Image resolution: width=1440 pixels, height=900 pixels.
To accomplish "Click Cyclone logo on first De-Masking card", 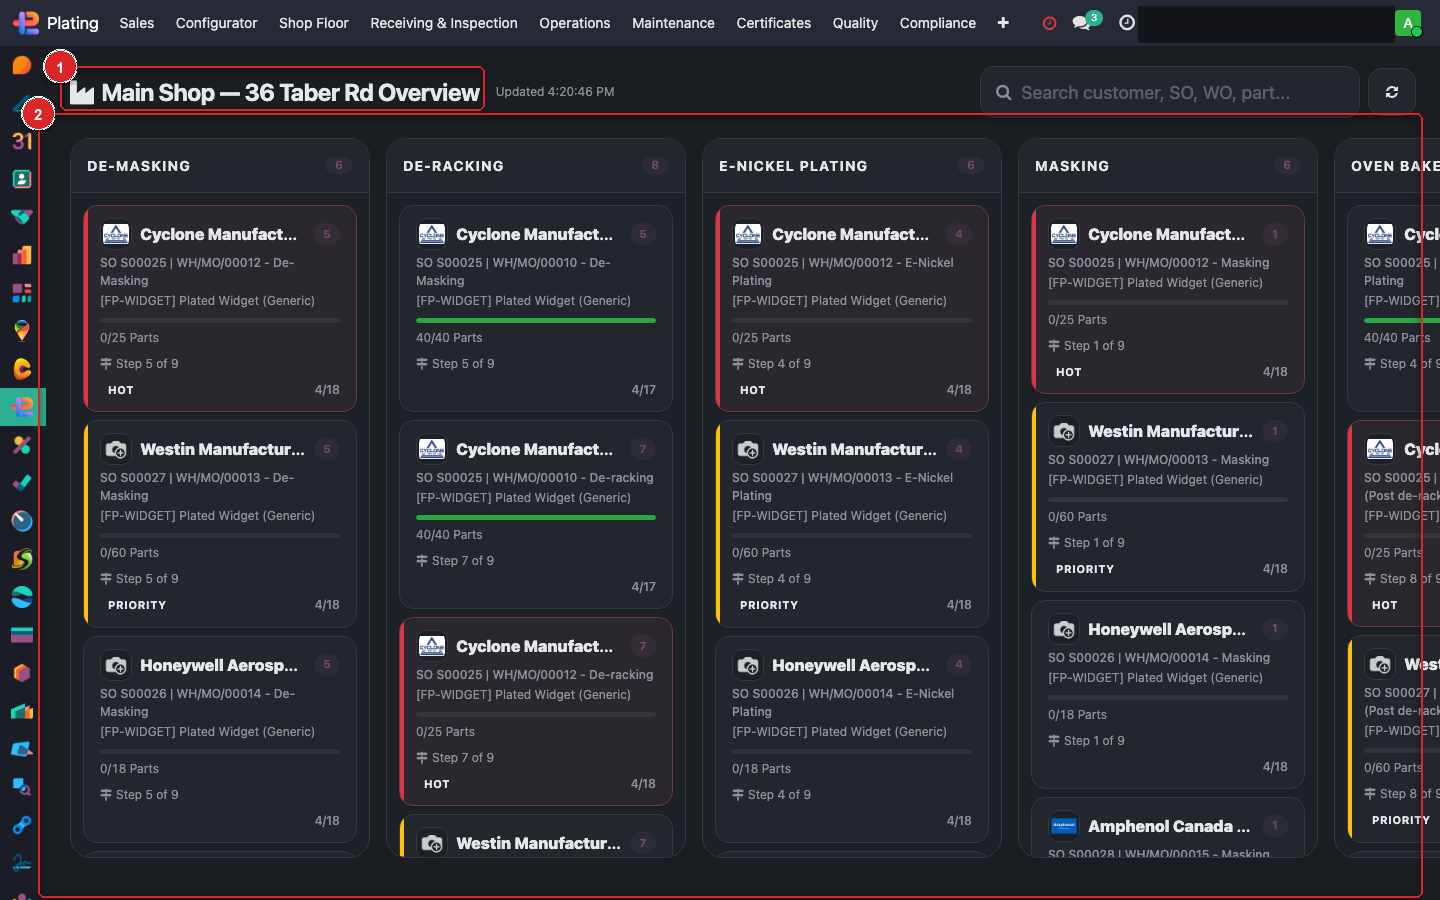I will [116, 234].
